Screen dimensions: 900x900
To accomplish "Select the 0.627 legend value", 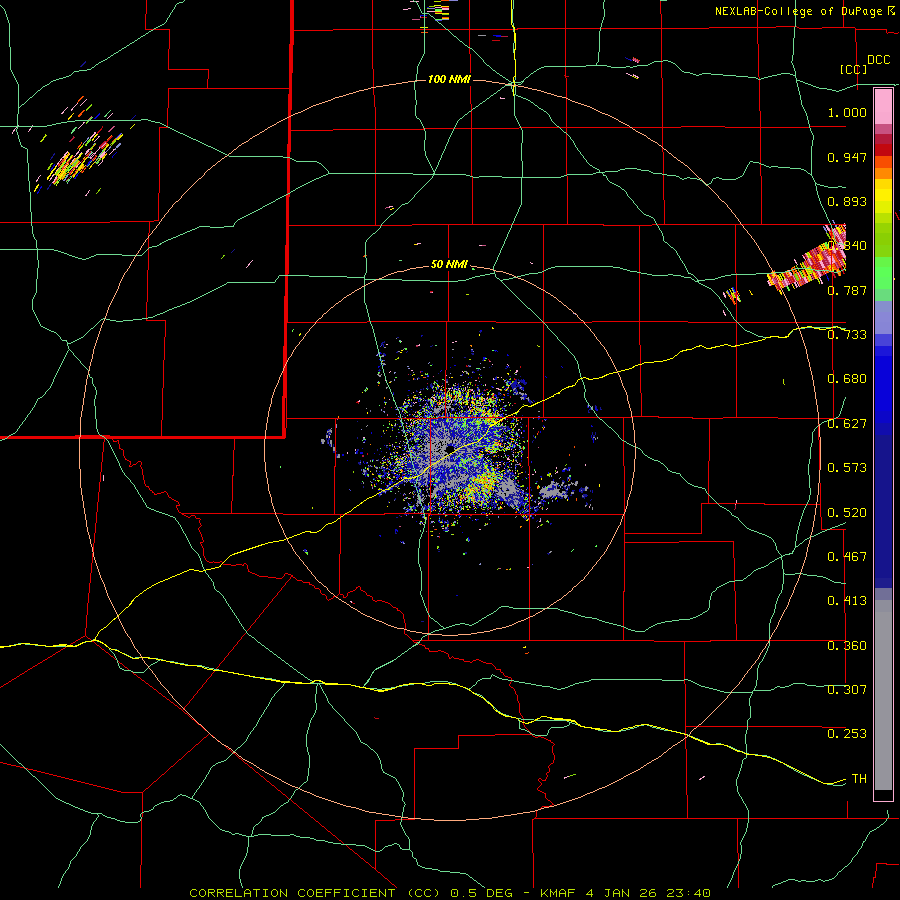I will pyautogui.click(x=847, y=424).
